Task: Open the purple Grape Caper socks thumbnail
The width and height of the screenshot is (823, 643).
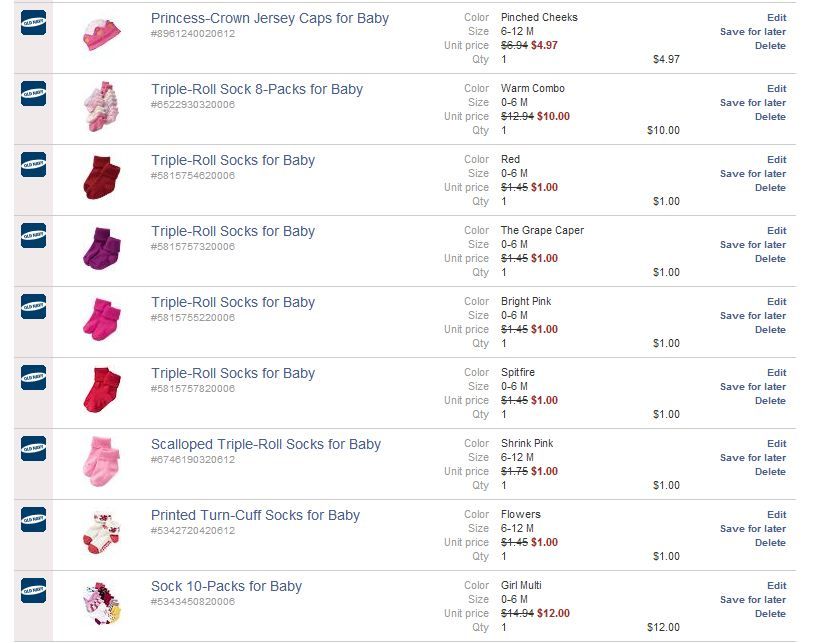Action: (x=102, y=248)
